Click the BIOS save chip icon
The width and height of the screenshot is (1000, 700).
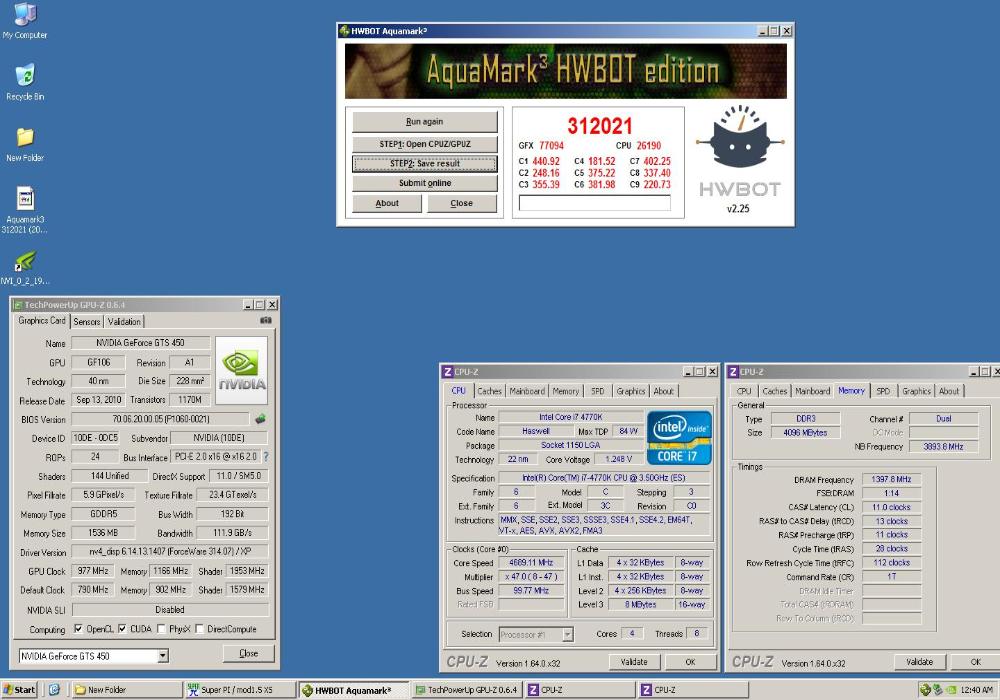[260, 419]
